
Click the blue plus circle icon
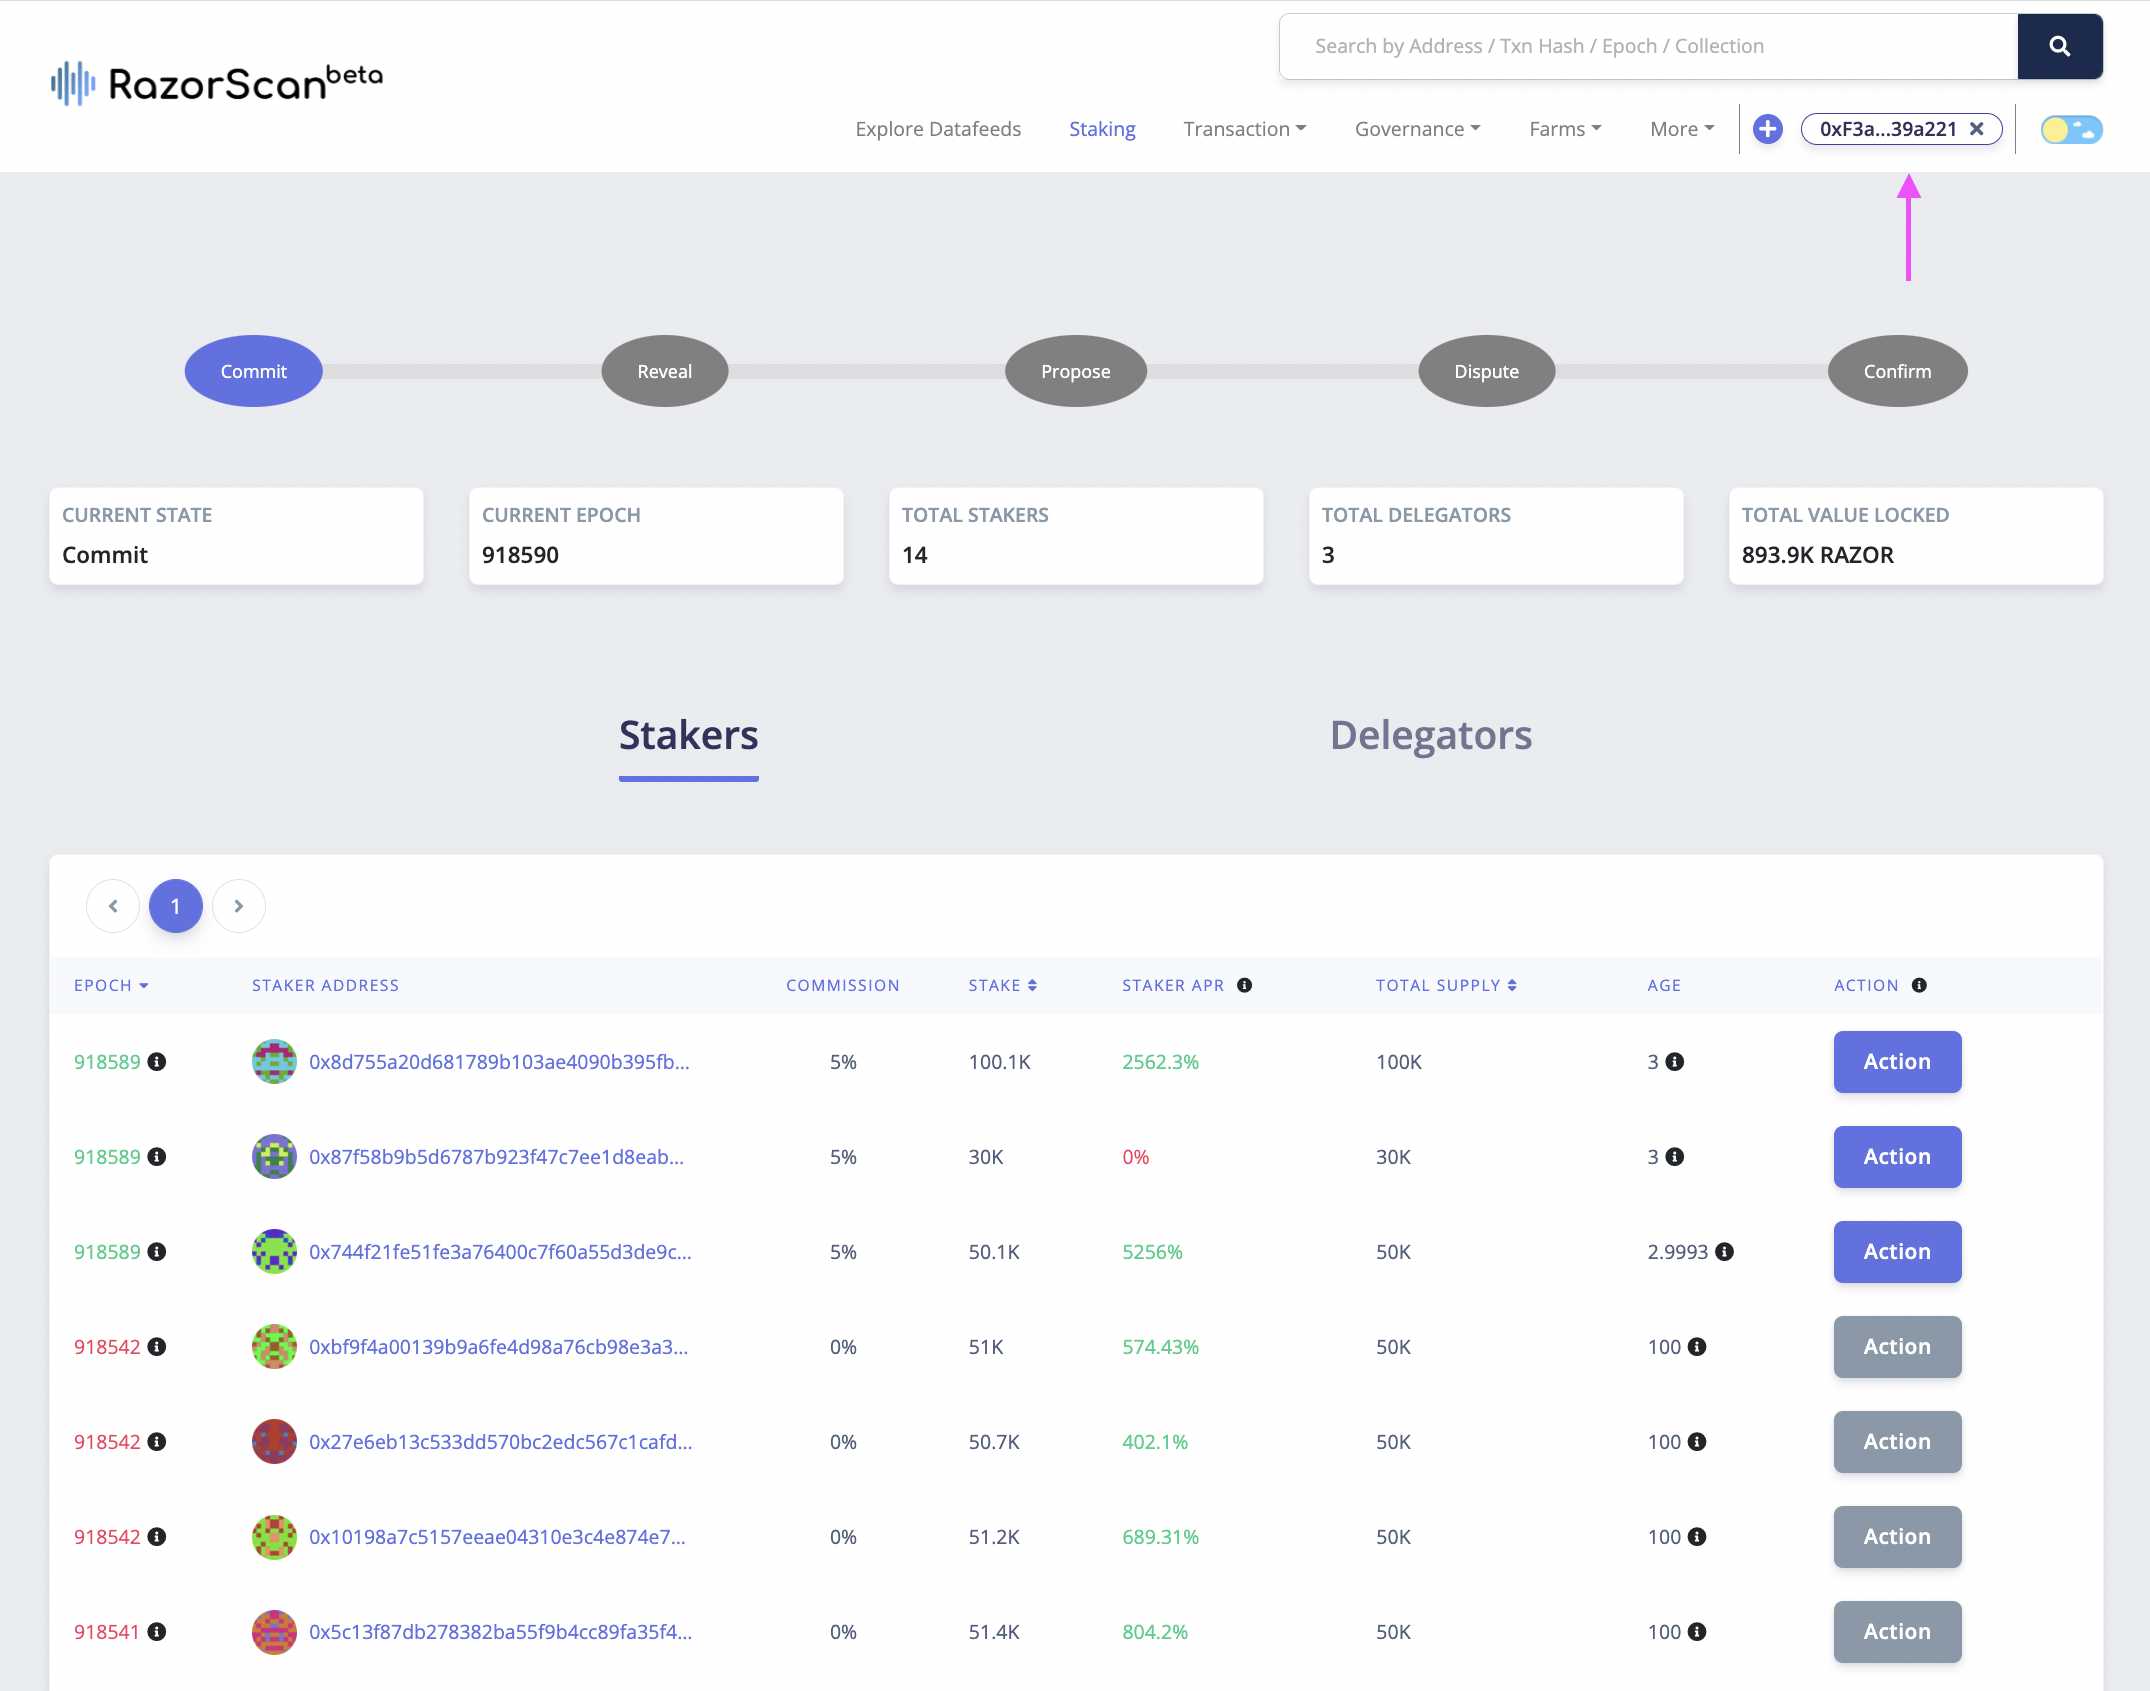1767,129
